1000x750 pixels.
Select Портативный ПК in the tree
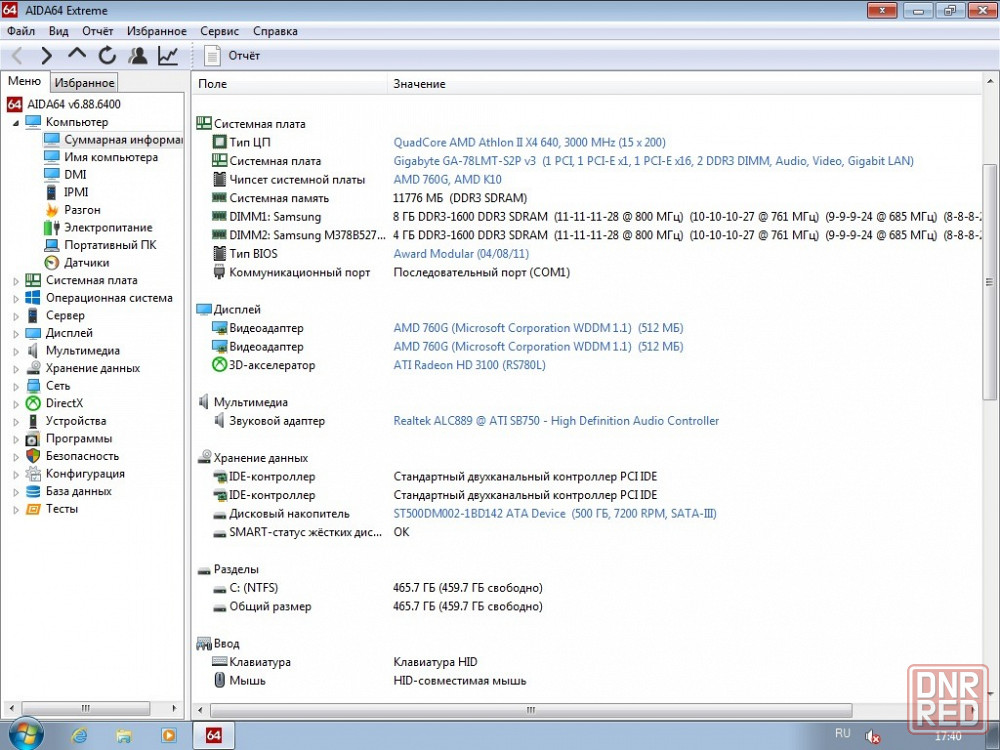tap(101, 245)
